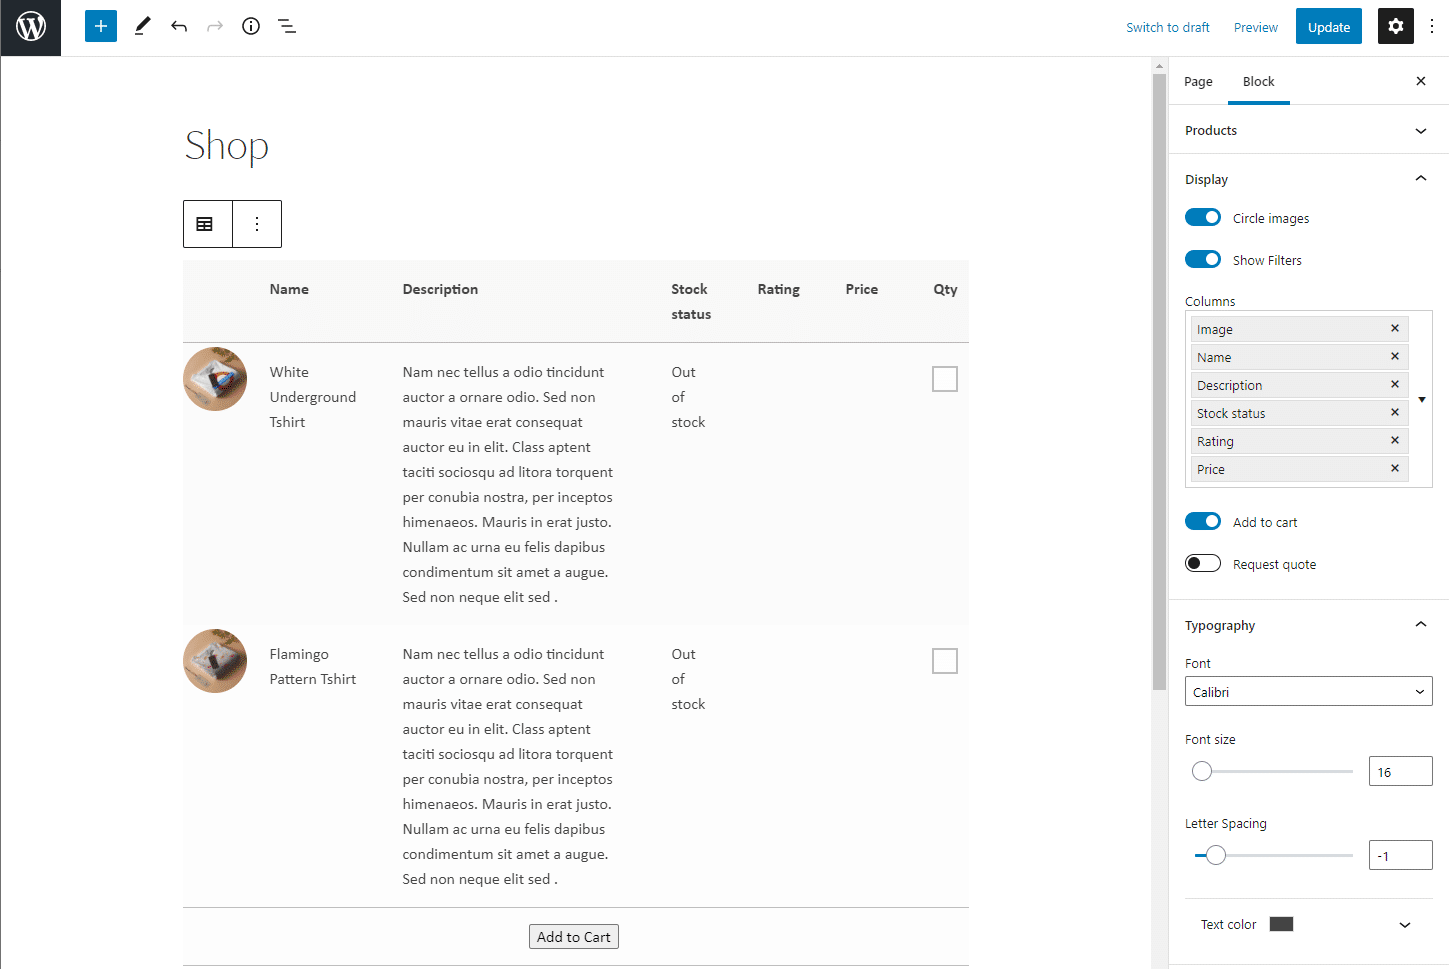Click the Flamingo Pattern Tshirt product name
The image size is (1449, 969).
(313, 666)
